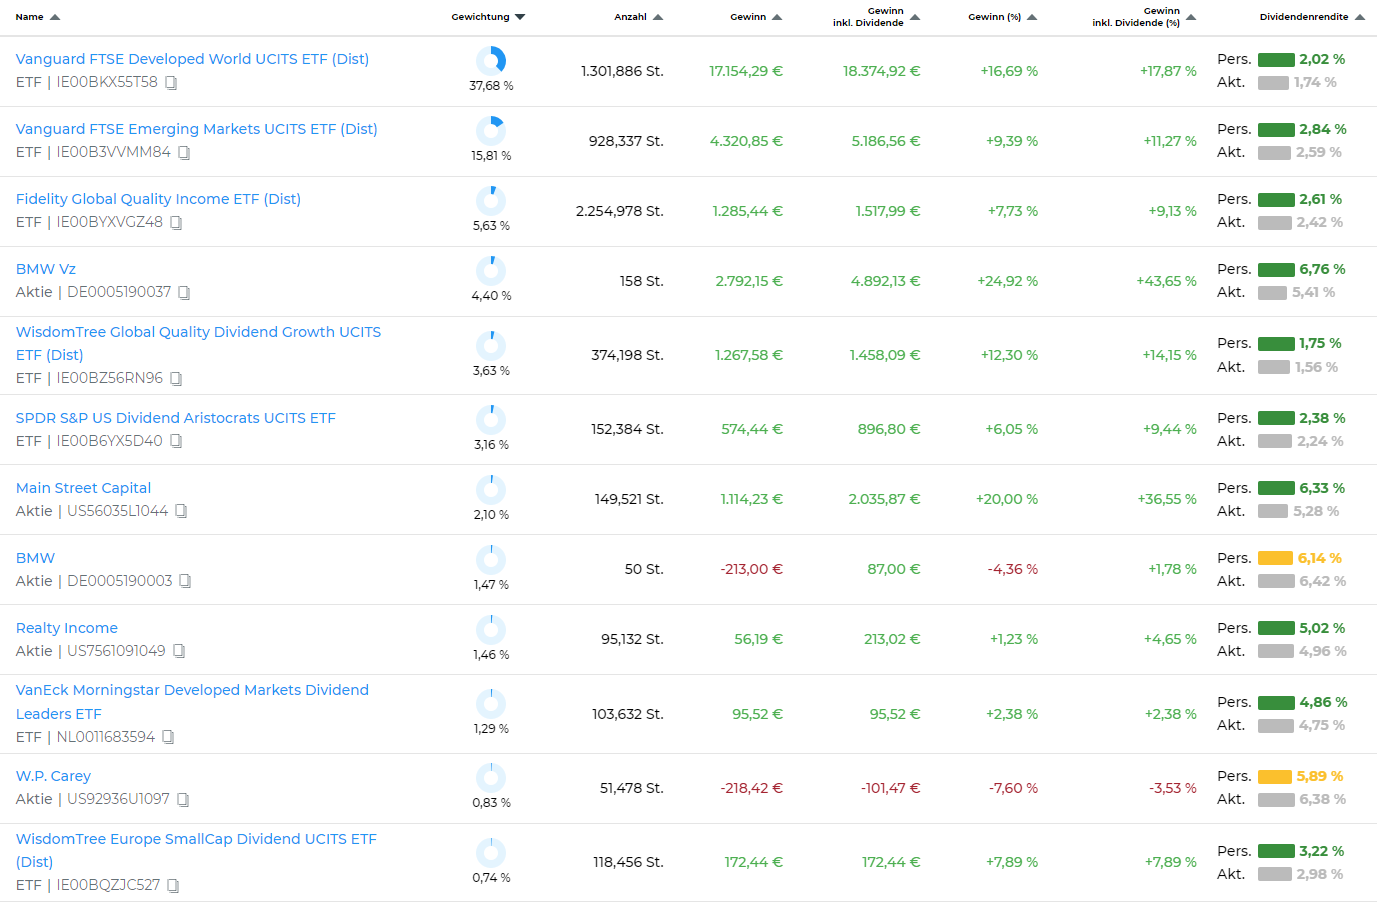Open the BMW ordinary share link
1377x903 pixels.
pyautogui.click(x=36, y=558)
